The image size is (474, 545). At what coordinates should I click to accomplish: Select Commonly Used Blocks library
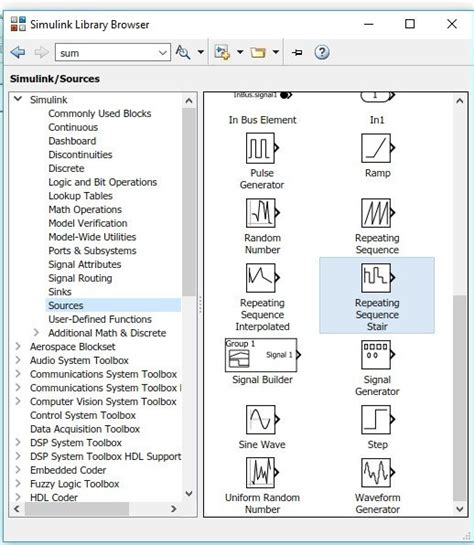point(100,114)
